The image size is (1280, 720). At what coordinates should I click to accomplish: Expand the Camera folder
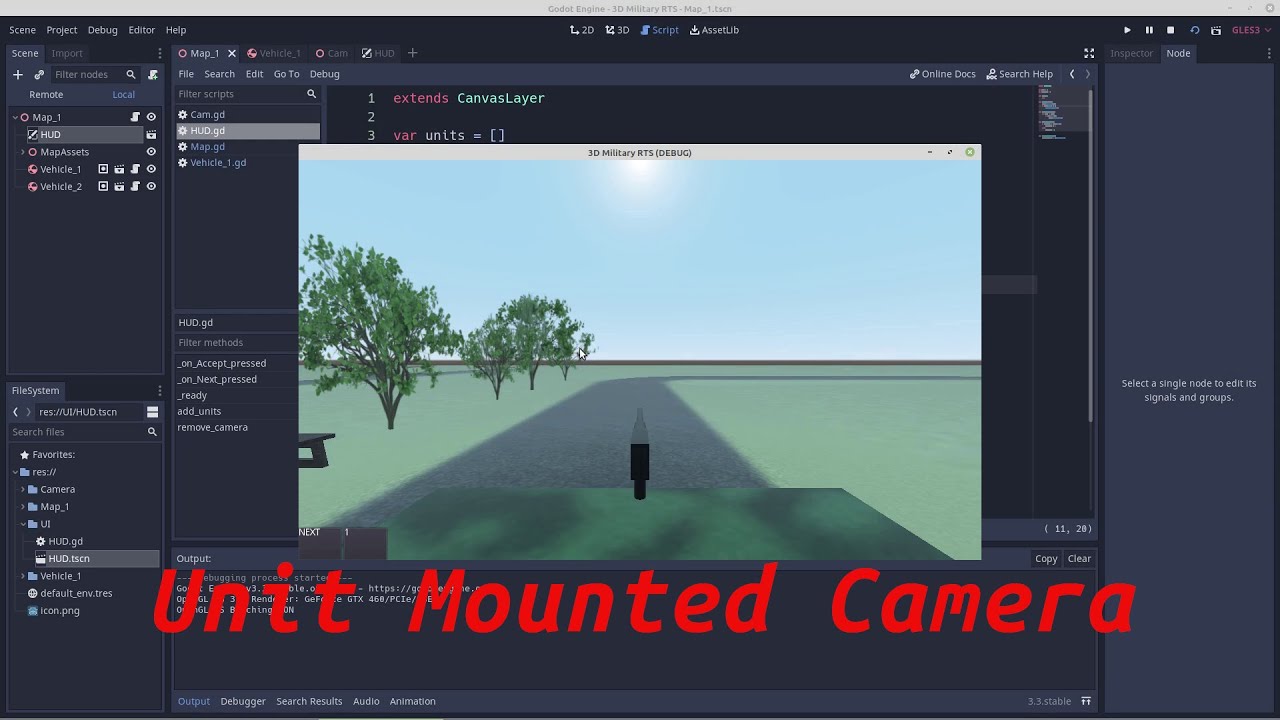pyautogui.click(x=23, y=489)
